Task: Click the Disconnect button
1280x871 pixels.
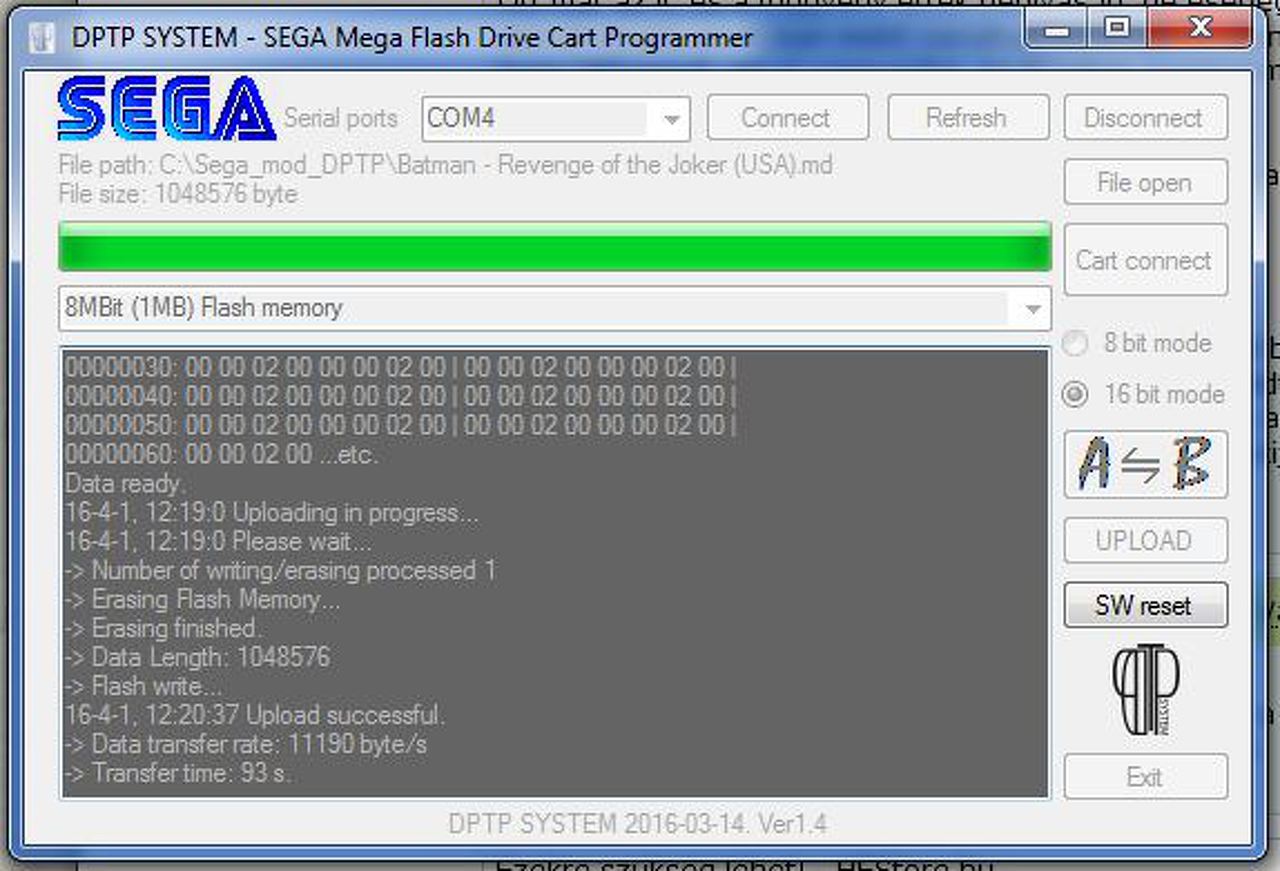Action: [1145, 118]
